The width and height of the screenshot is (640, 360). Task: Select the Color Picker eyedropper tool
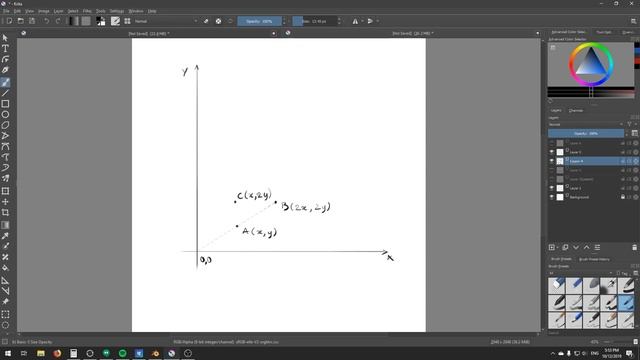coord(5,236)
